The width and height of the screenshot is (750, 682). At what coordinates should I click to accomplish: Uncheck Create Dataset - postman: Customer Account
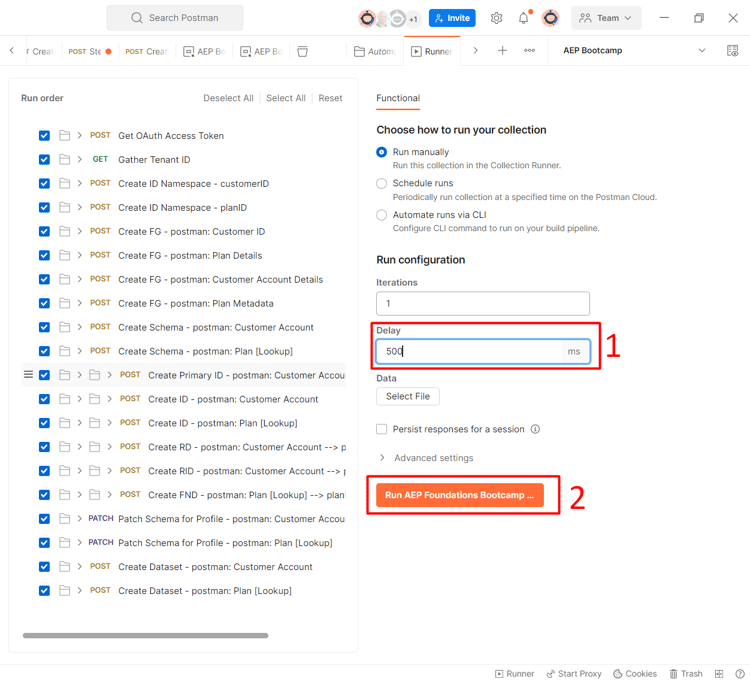point(44,567)
